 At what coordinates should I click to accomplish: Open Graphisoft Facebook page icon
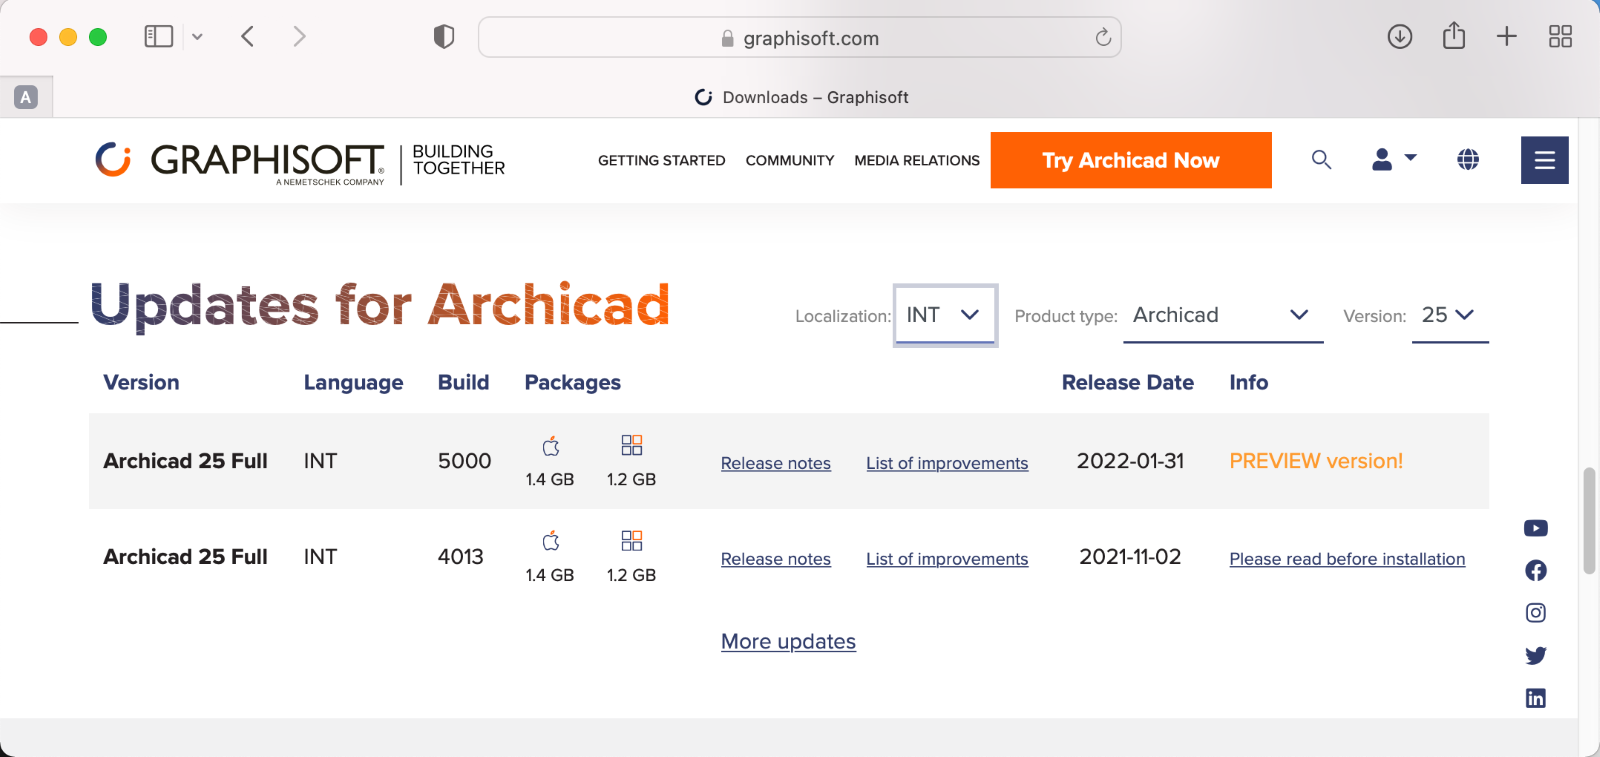click(x=1536, y=570)
